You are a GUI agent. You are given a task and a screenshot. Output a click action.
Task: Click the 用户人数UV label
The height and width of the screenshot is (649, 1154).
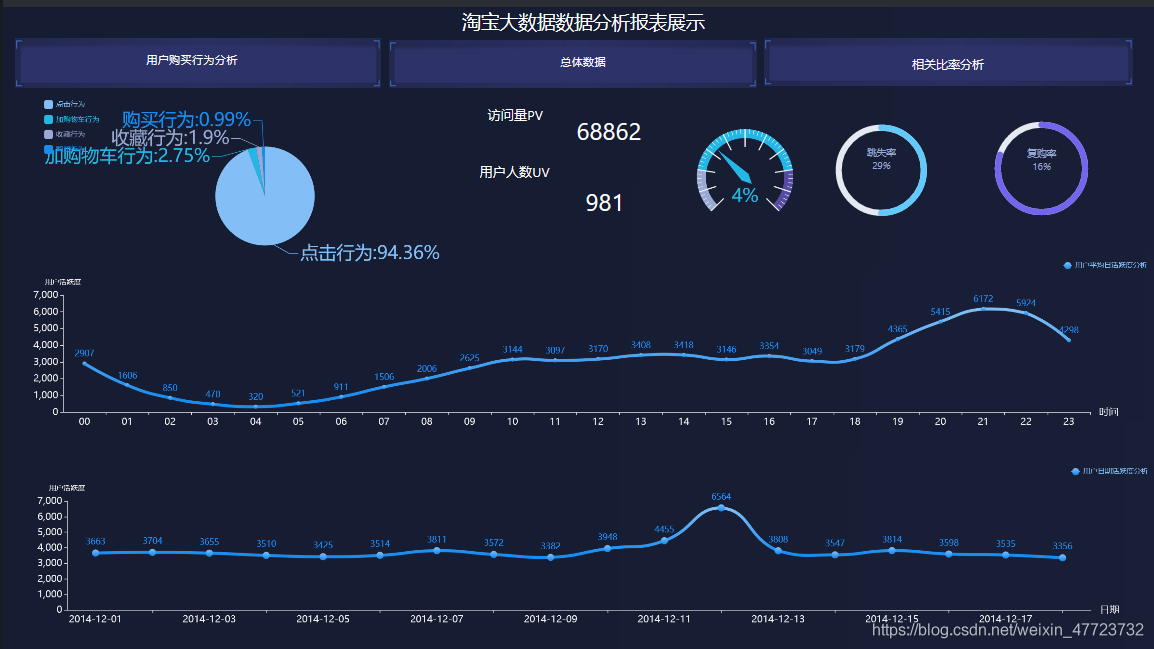(514, 172)
